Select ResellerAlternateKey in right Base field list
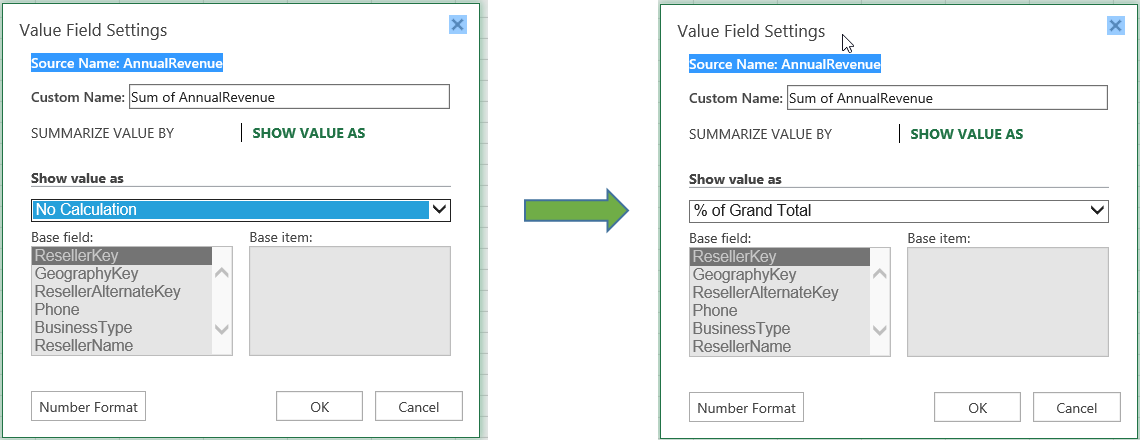 (765, 293)
